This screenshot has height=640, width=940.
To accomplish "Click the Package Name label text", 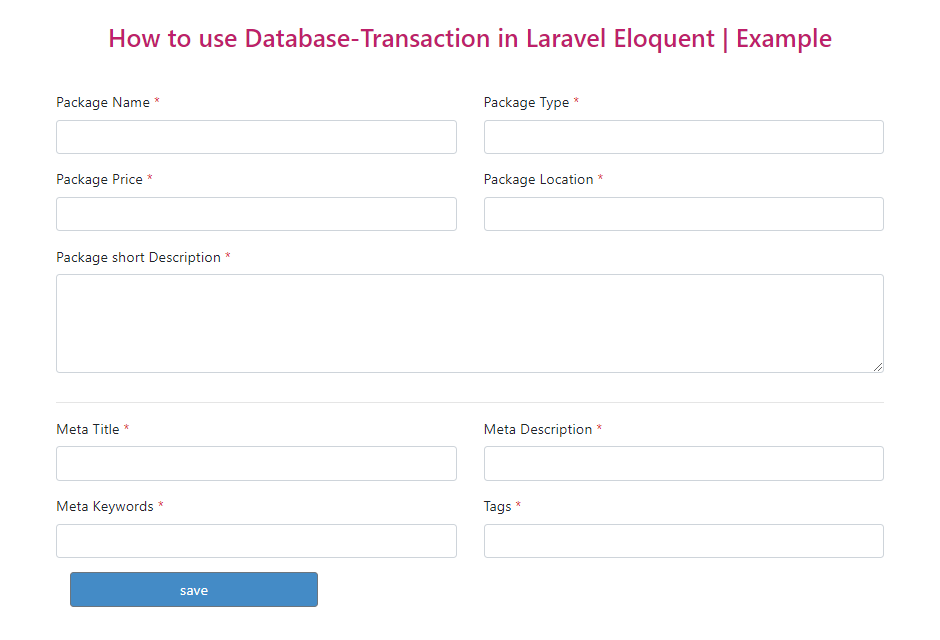I will click(x=100, y=102).
